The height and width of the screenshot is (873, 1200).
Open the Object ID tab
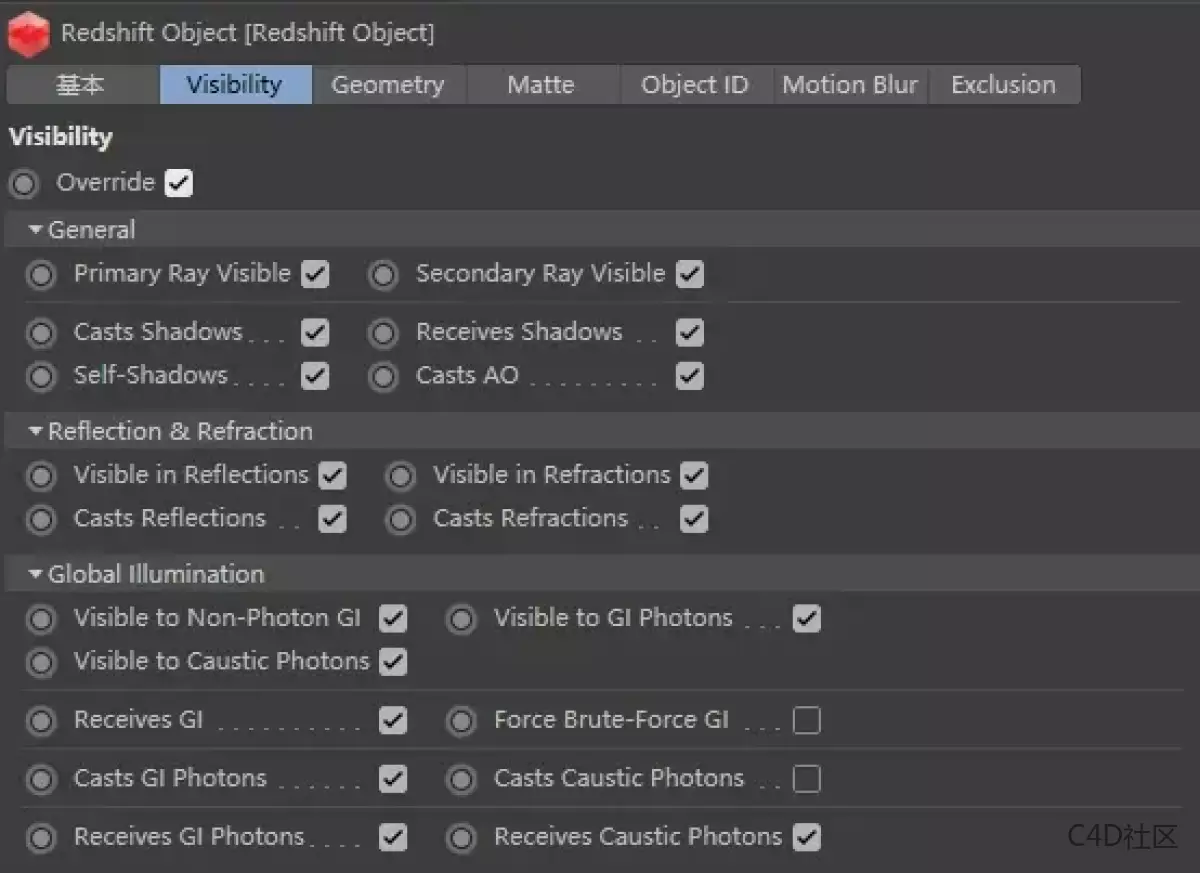tap(694, 85)
